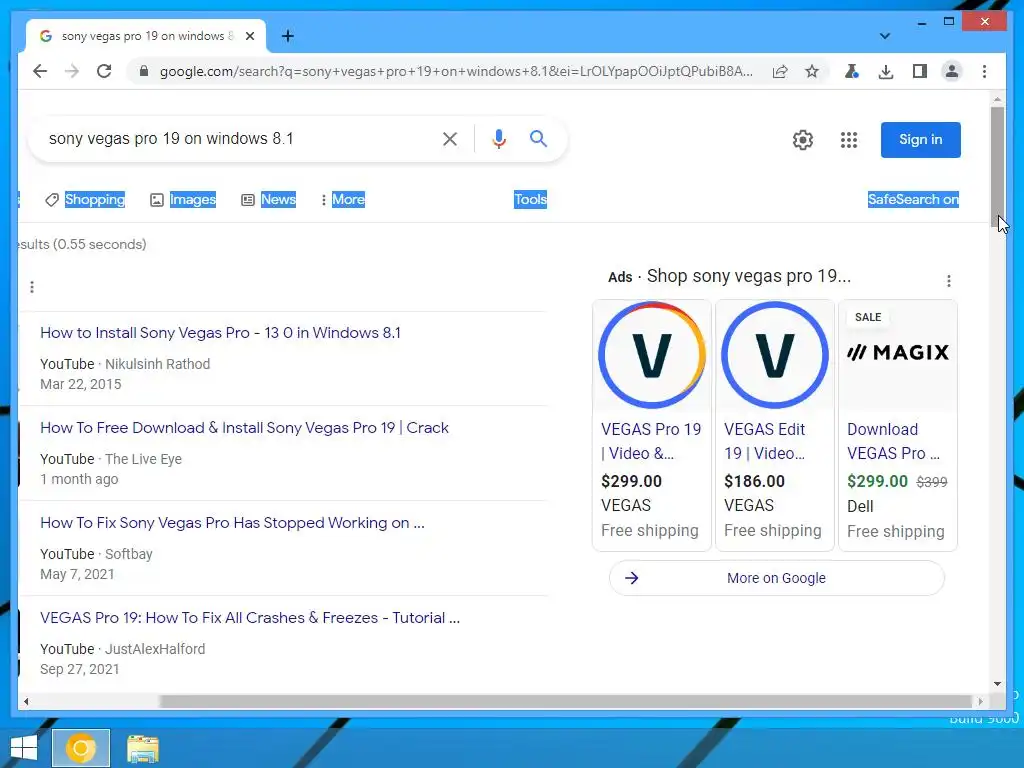The height and width of the screenshot is (768, 1024).
Task: Open the Chrome Labs flask icon
Action: (x=852, y=71)
